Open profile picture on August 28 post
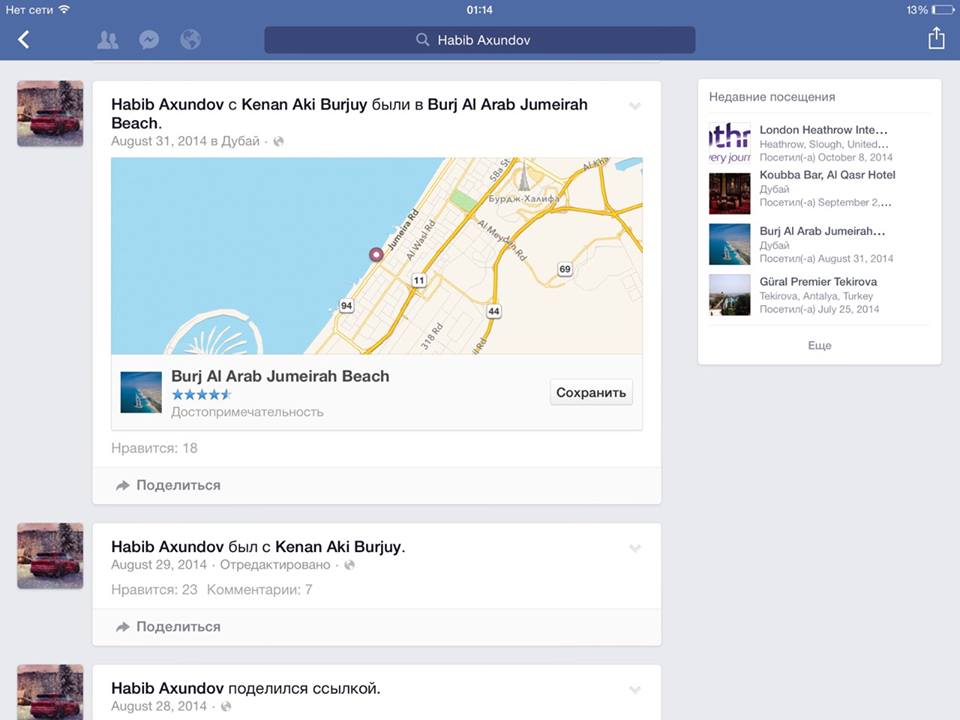Image resolution: width=960 pixels, height=720 pixels. pyautogui.click(x=50, y=692)
